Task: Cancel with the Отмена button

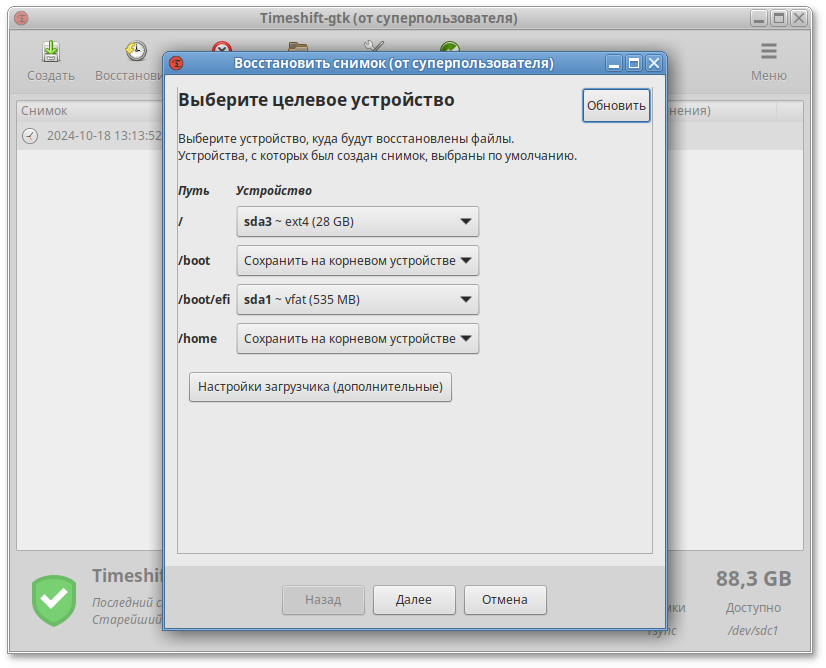Action: coord(504,600)
